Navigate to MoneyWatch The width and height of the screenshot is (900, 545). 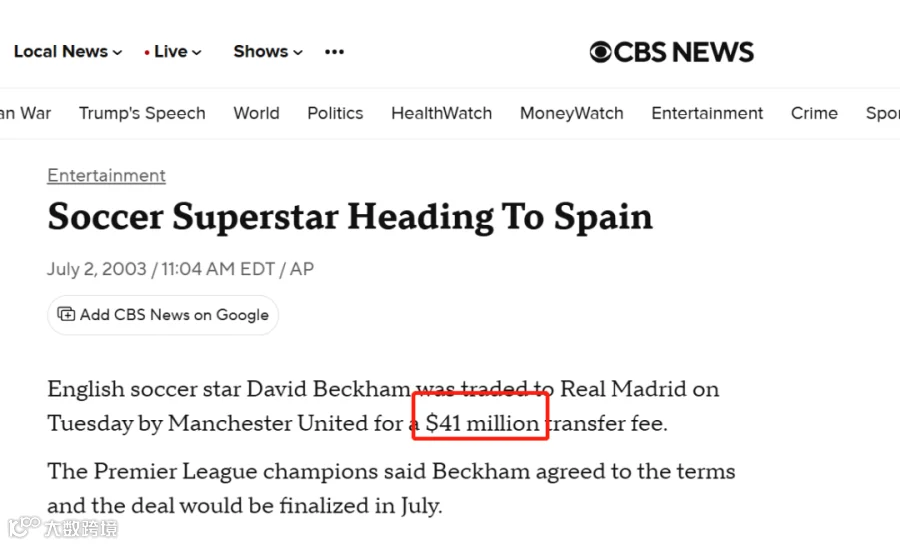pos(572,113)
